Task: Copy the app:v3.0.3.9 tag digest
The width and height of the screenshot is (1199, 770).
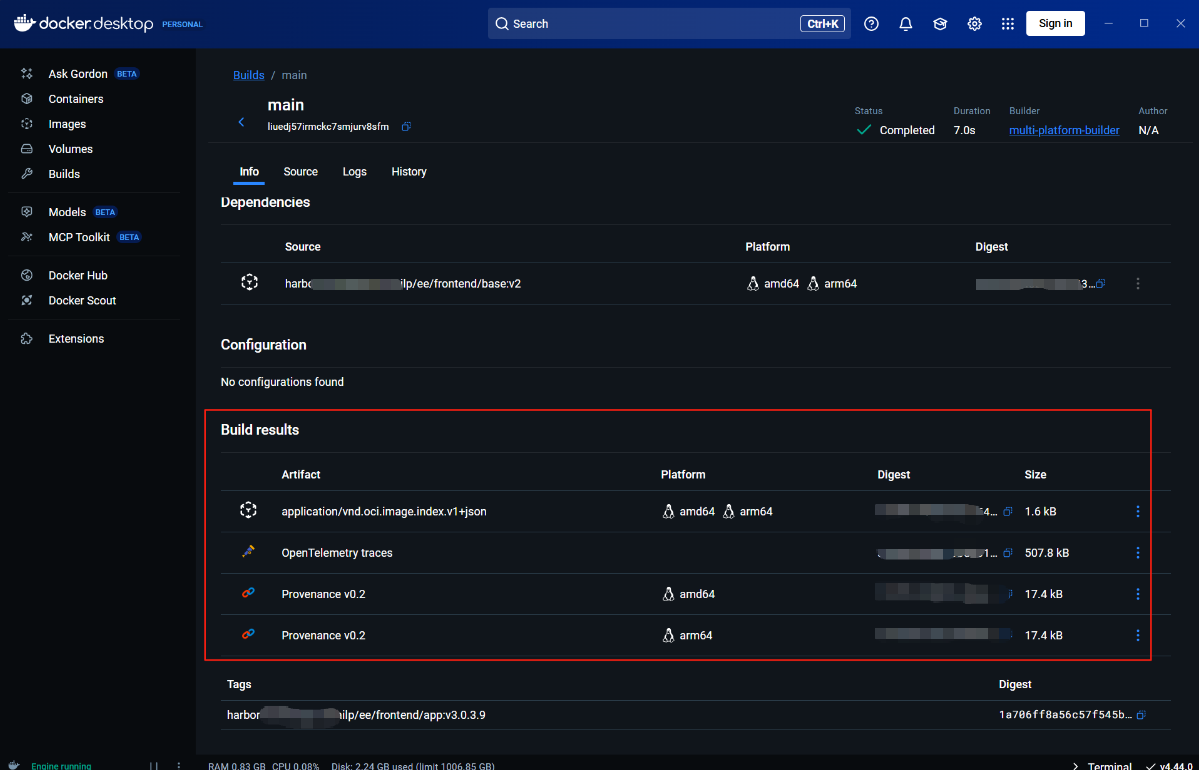Action: point(1141,715)
